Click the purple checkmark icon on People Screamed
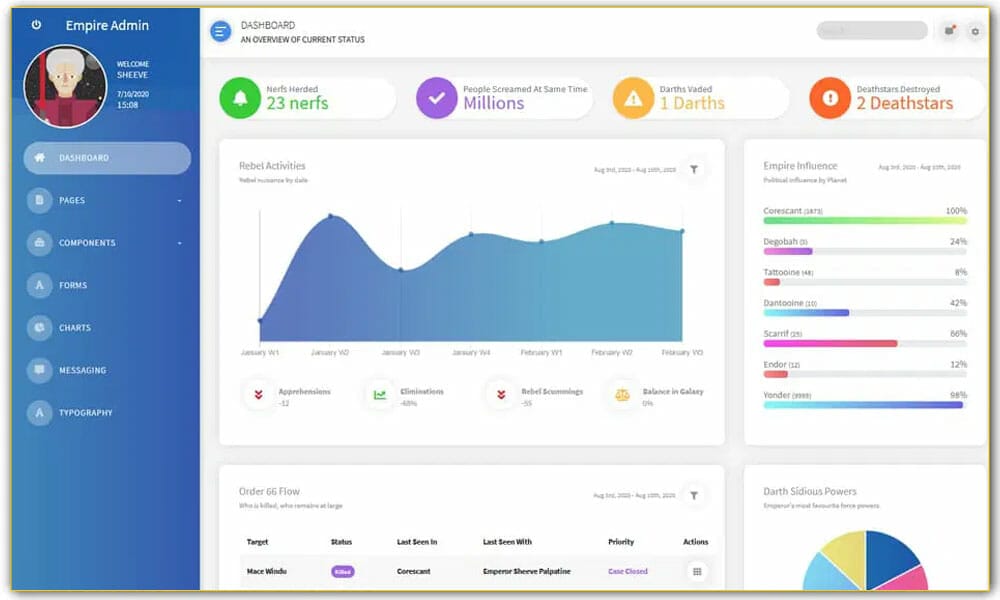Image resolution: width=1000 pixels, height=600 pixels. click(436, 98)
